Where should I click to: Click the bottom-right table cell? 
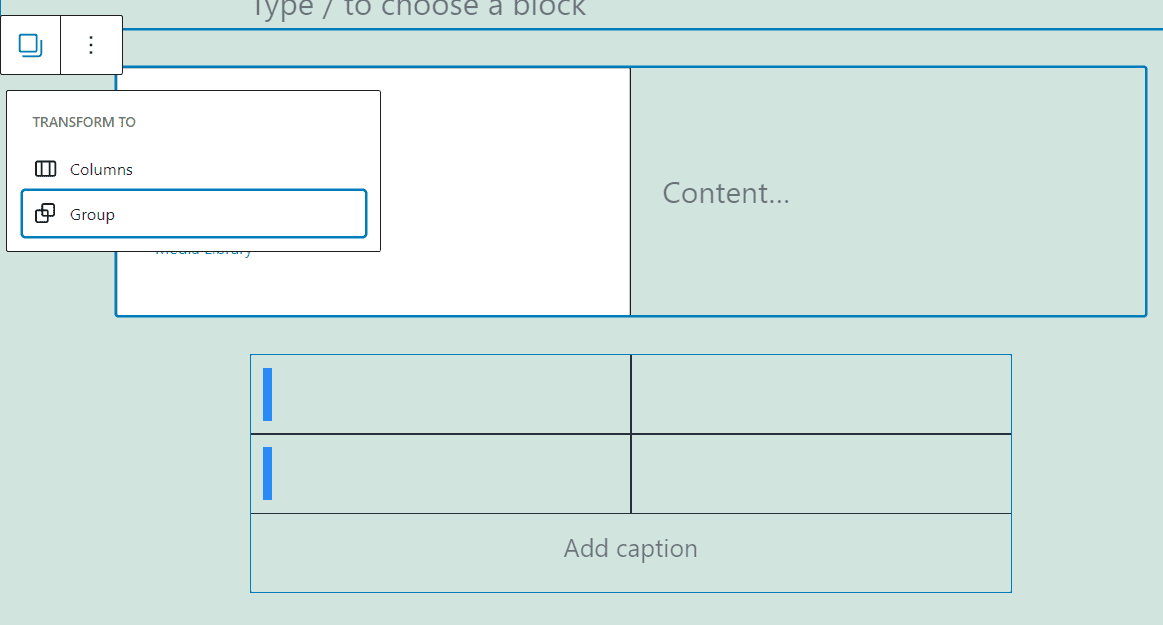click(x=820, y=473)
